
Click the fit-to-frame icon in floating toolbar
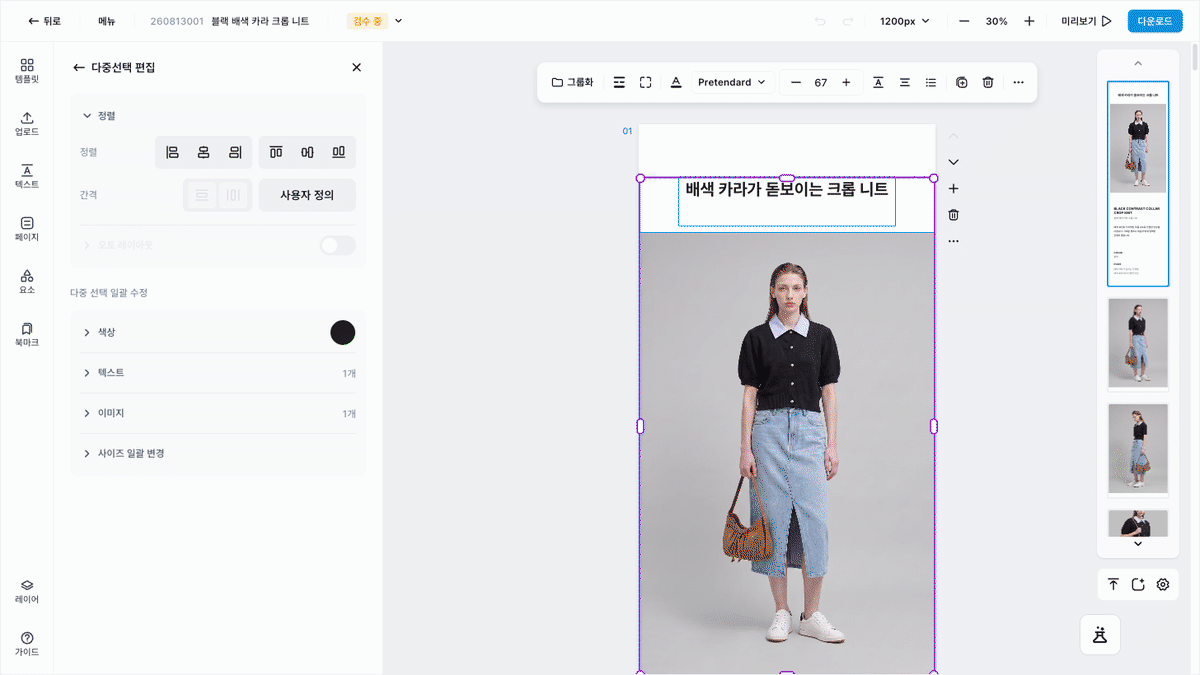(645, 82)
